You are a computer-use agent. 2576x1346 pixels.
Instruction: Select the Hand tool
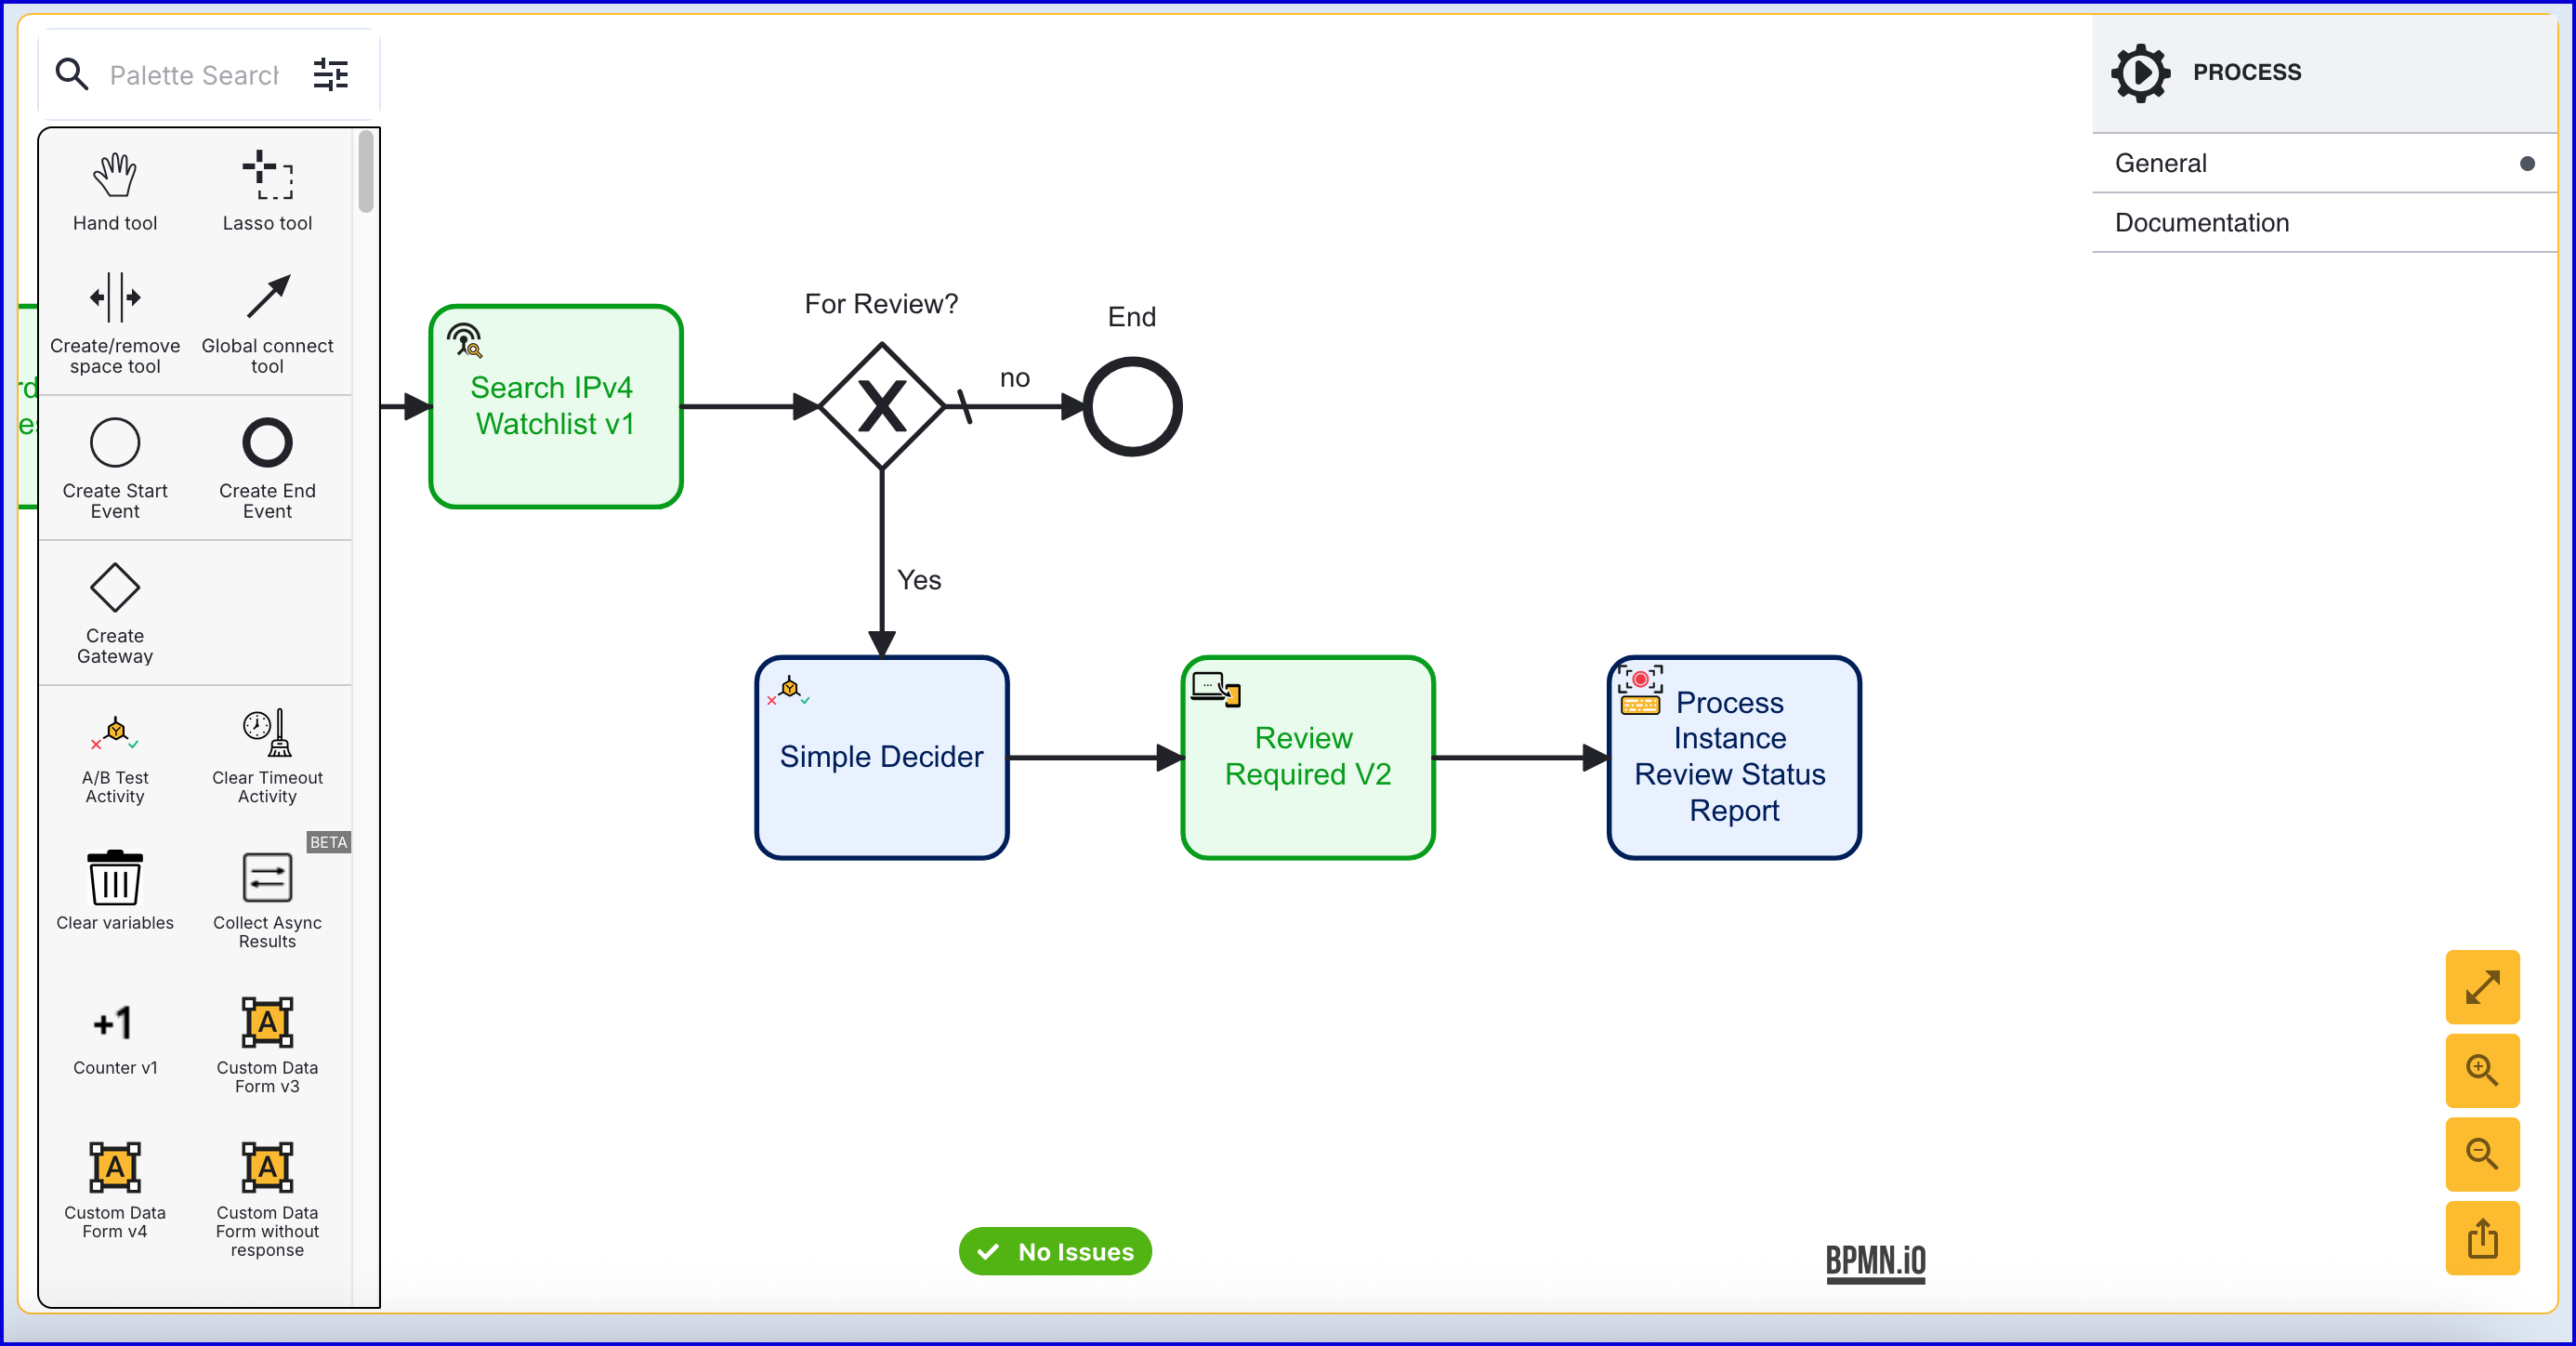pyautogui.click(x=114, y=191)
